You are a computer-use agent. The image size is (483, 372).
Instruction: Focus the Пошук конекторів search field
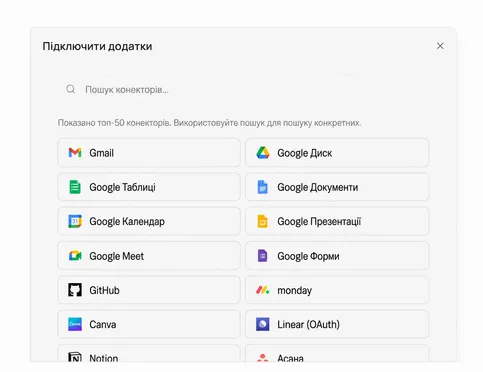[243, 90]
